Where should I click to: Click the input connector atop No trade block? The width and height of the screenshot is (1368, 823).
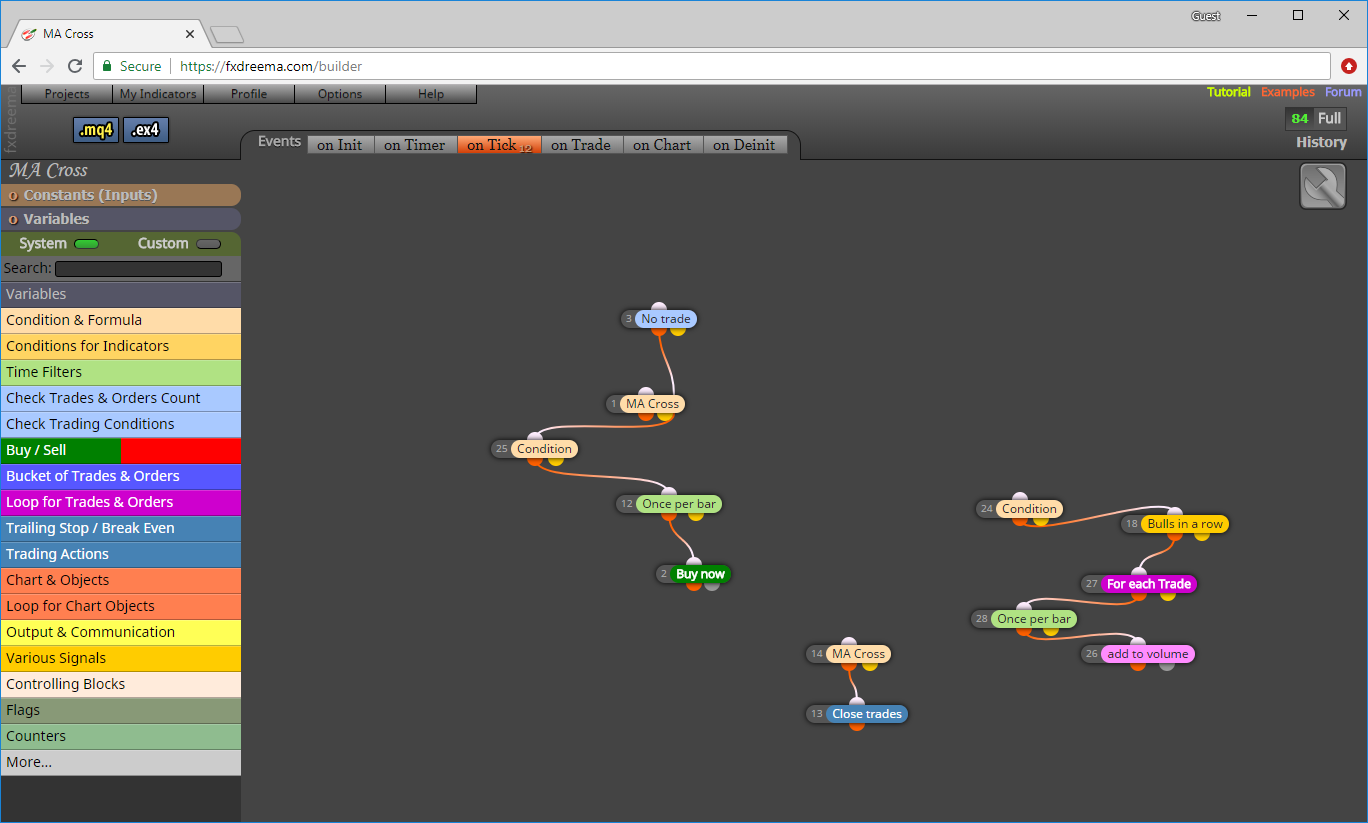click(x=658, y=308)
